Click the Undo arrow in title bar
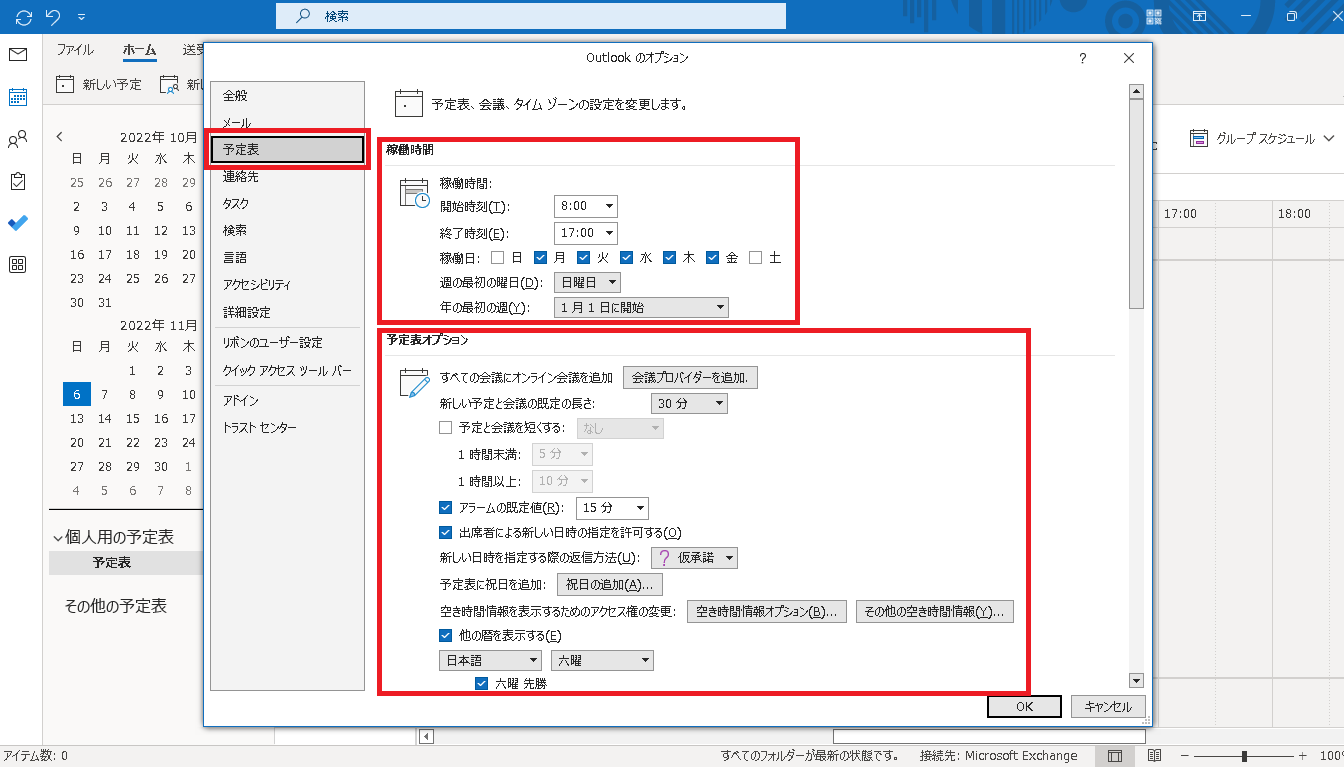This screenshot has height=767, width=1344. pos(54,17)
